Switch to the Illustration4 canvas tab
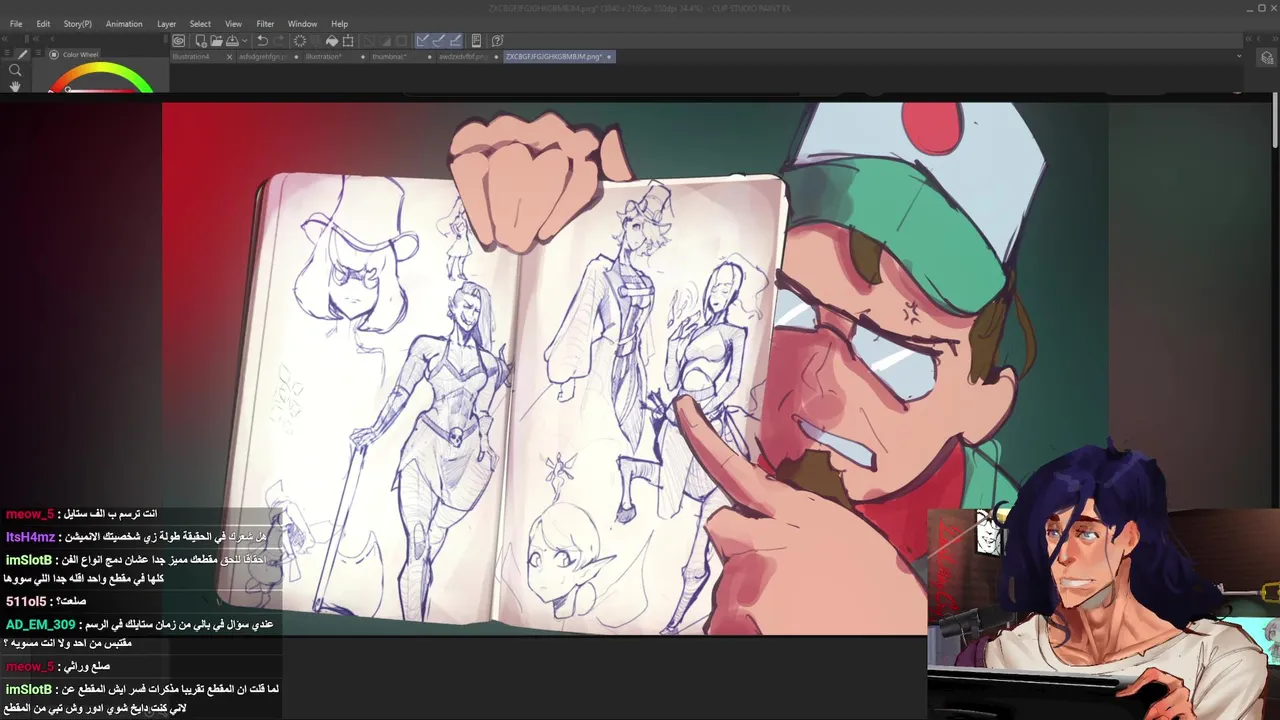The image size is (1280, 720). [x=191, y=57]
